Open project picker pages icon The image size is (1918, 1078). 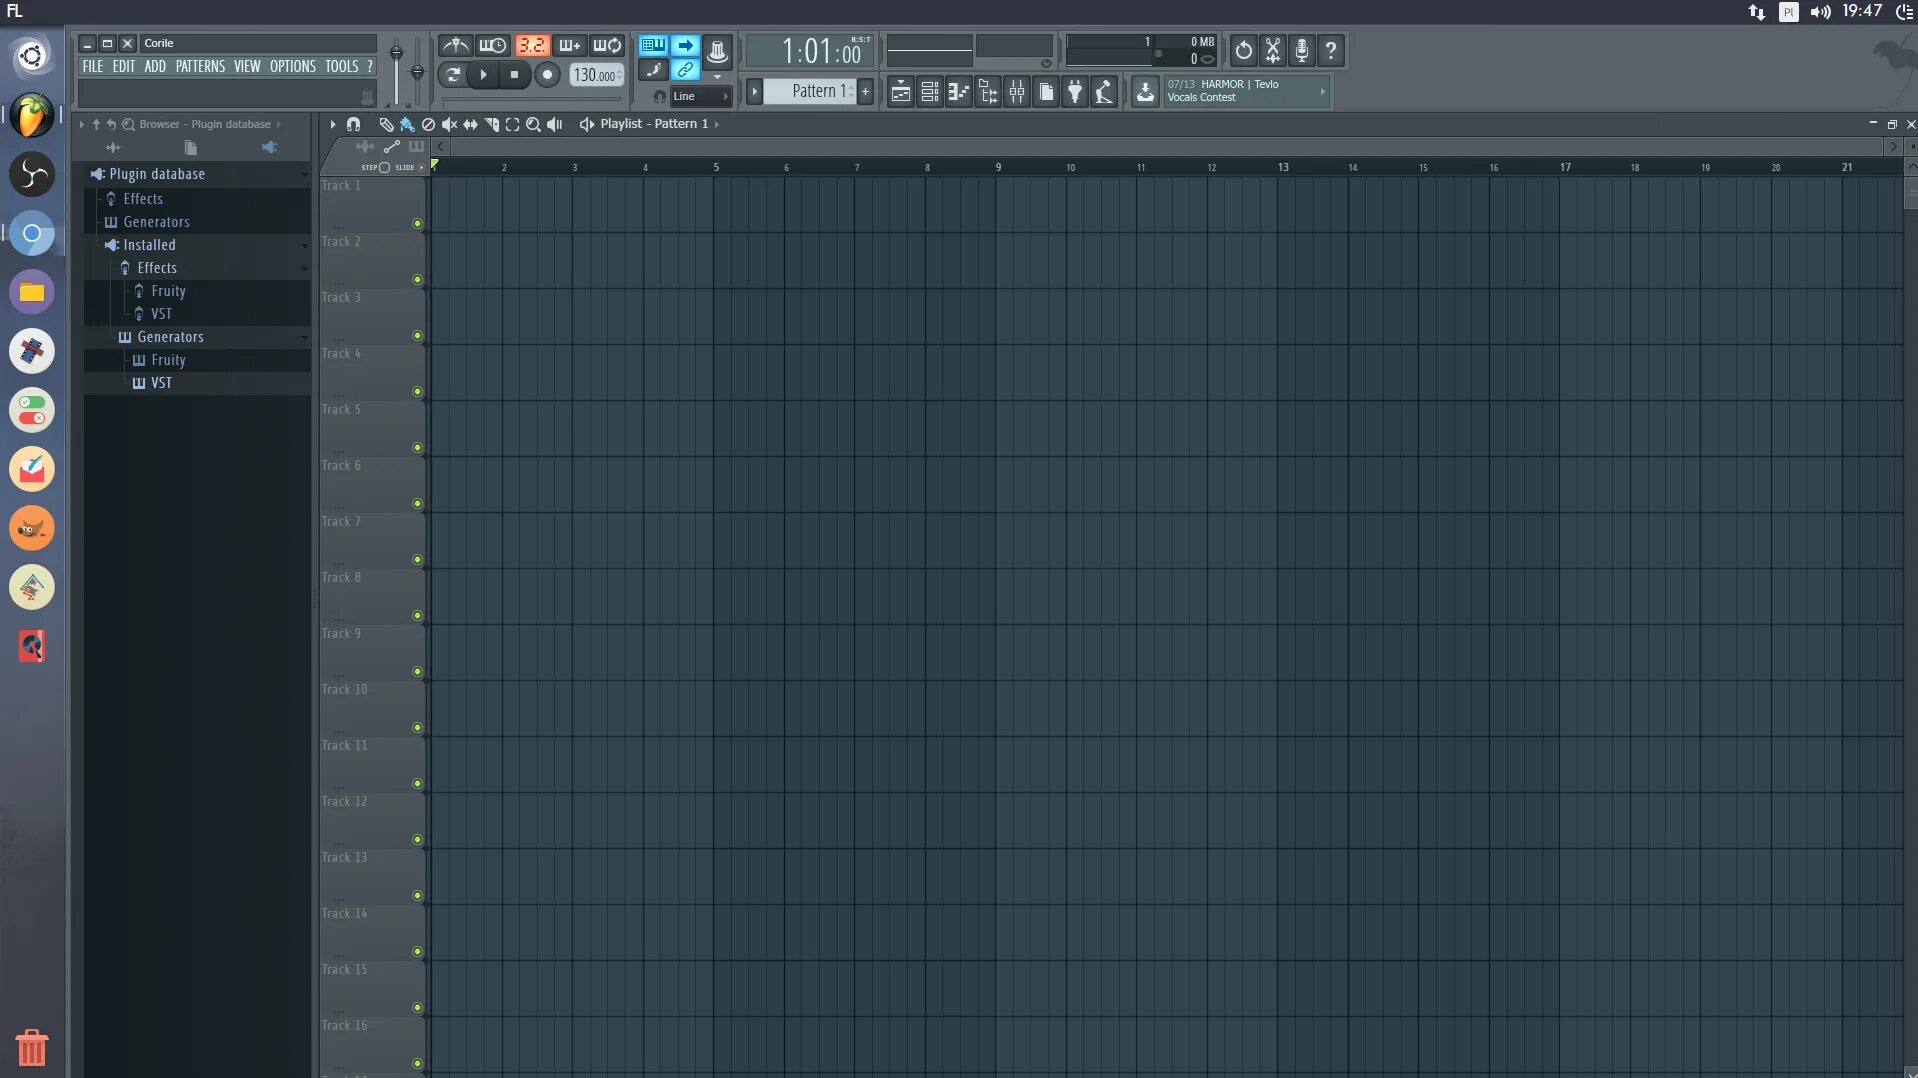(x=1046, y=92)
